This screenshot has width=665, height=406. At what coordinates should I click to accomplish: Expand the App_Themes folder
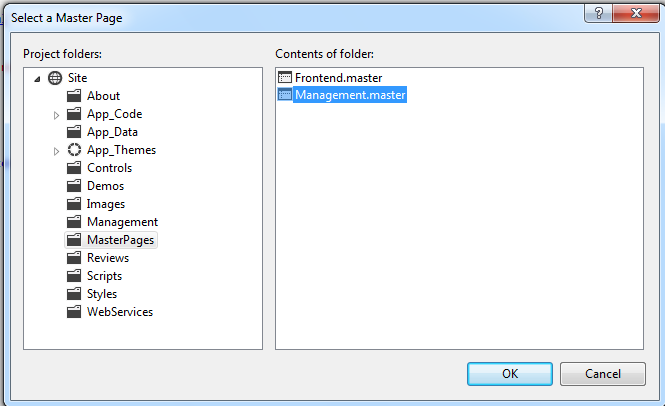(x=57, y=151)
